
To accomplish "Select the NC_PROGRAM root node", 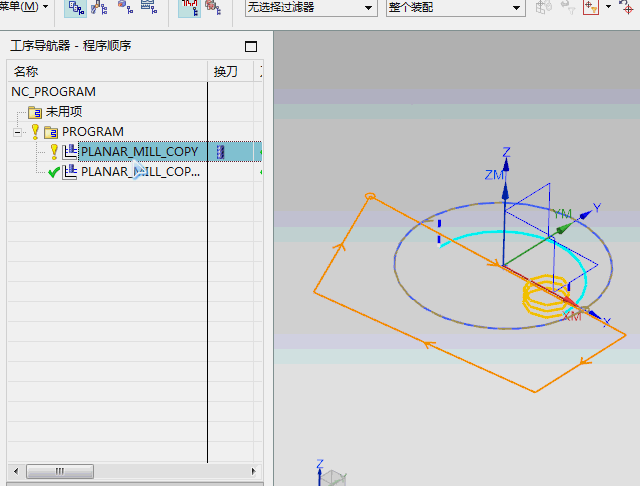I will pos(53,92).
